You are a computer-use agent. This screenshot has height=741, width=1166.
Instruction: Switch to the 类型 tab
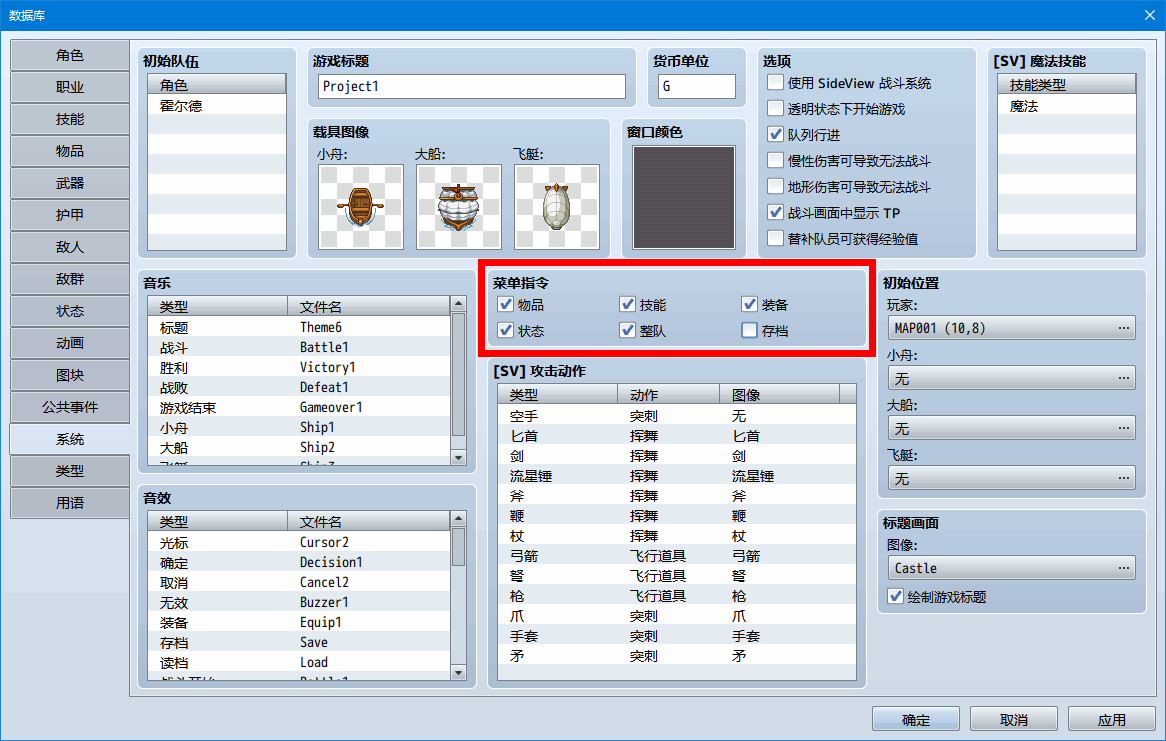70,471
